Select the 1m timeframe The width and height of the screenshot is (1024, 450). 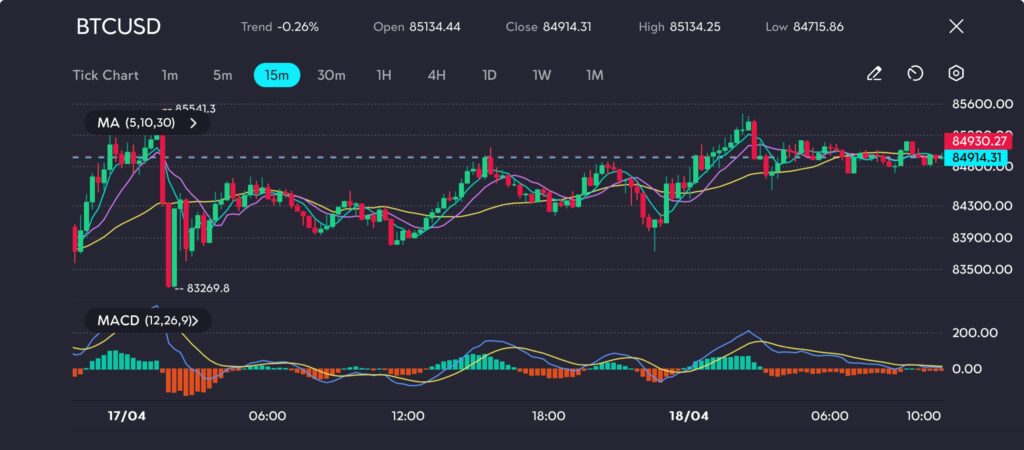[x=170, y=75]
